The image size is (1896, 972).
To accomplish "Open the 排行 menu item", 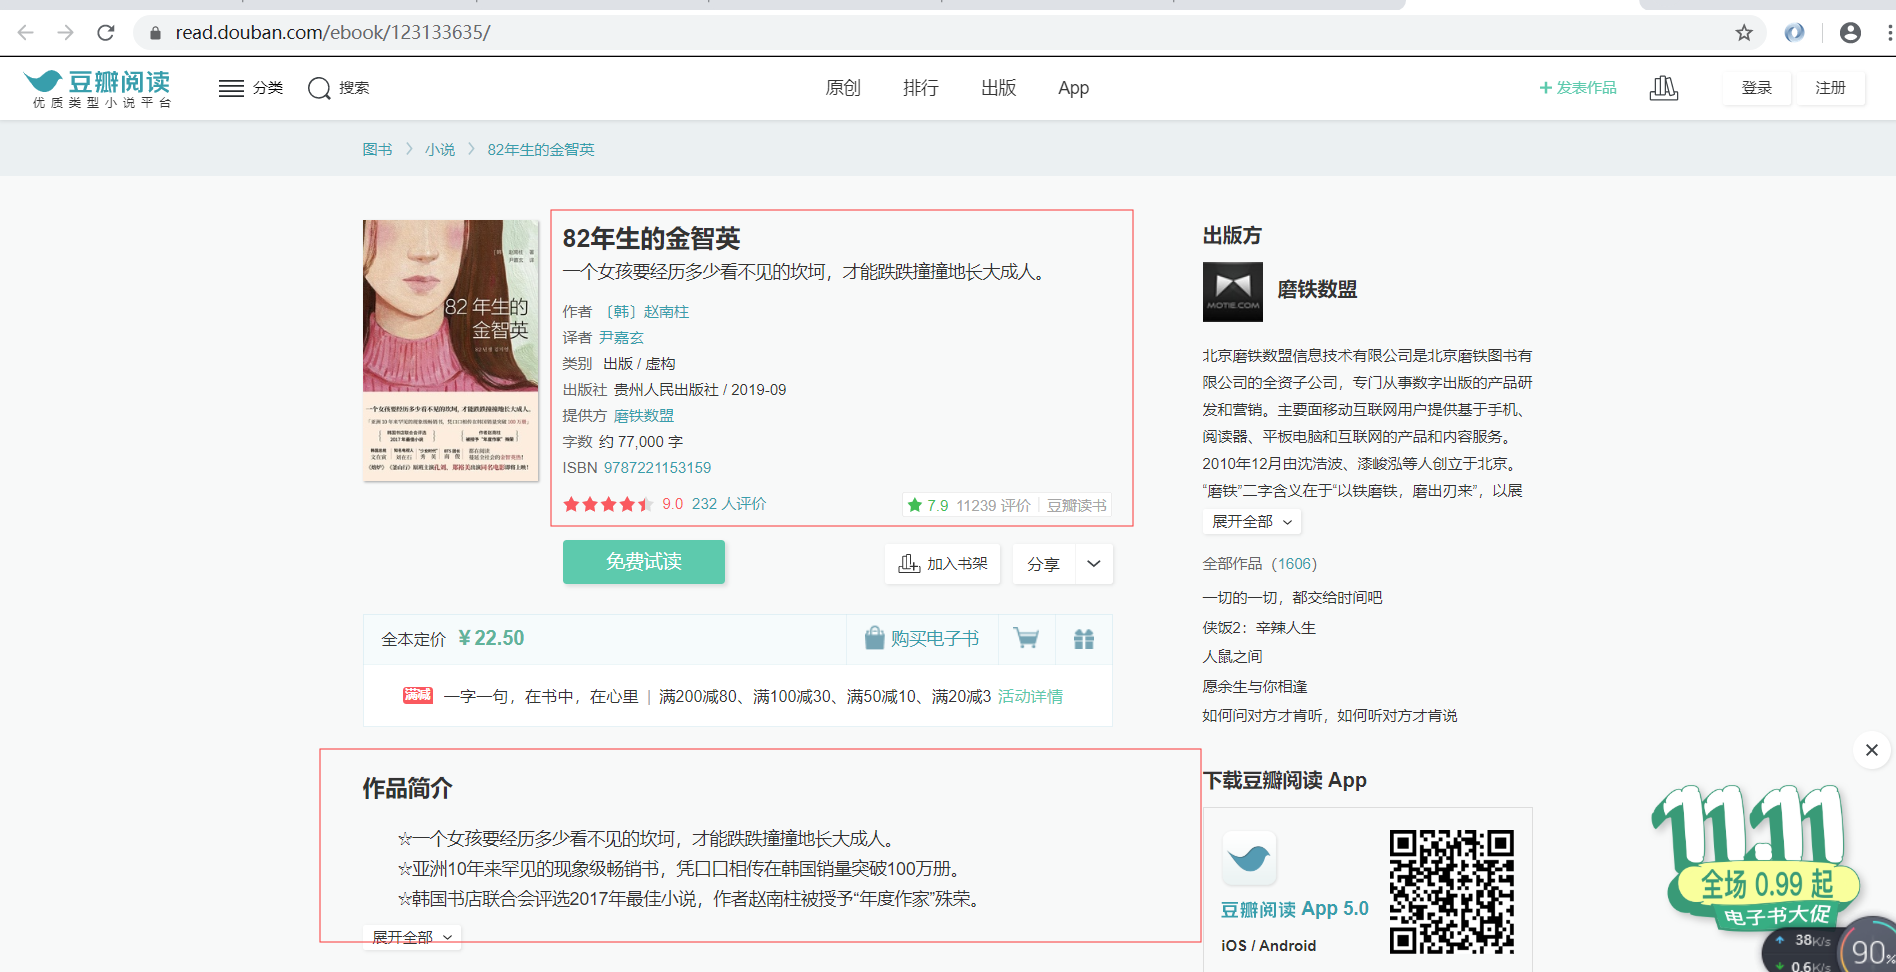I will pyautogui.click(x=920, y=88).
